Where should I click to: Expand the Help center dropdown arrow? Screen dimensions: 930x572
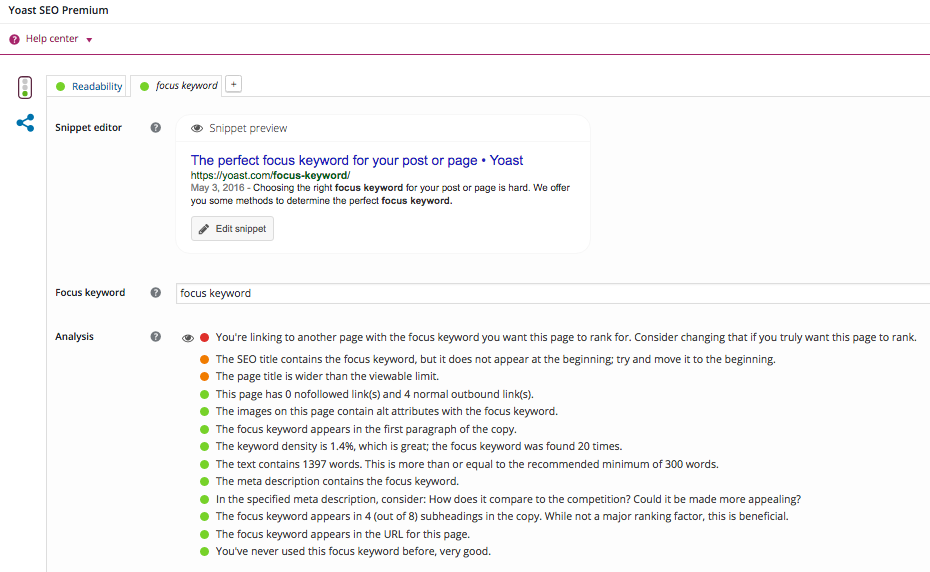pos(90,40)
